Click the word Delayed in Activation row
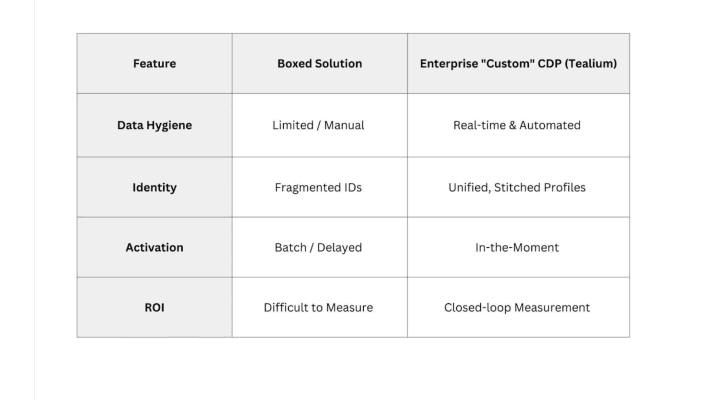 click(x=339, y=248)
